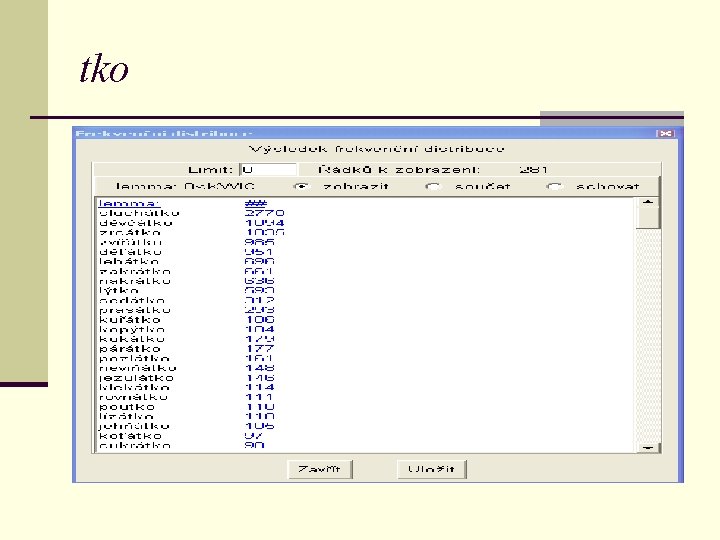Click the frequency value 2770

point(264,213)
